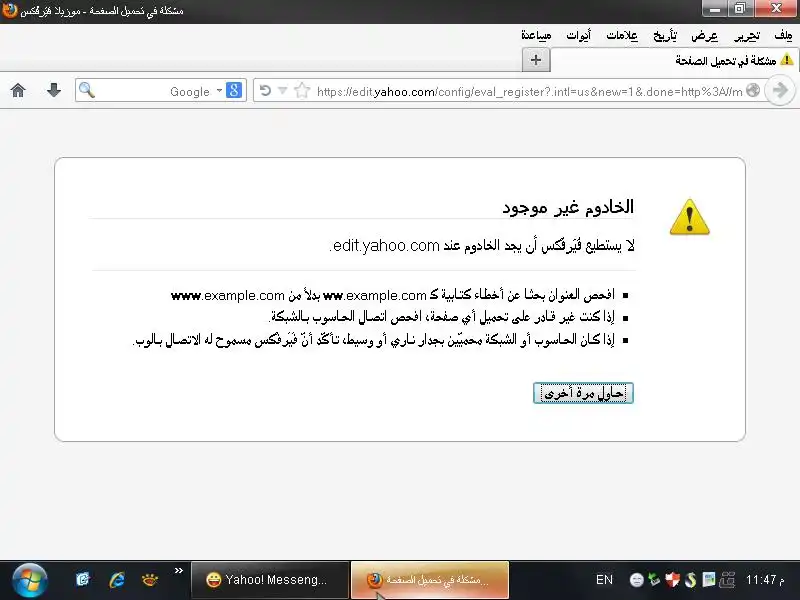This screenshot has width=800, height=600.
Task: Click the site identity globe icon
Action: [753, 90]
